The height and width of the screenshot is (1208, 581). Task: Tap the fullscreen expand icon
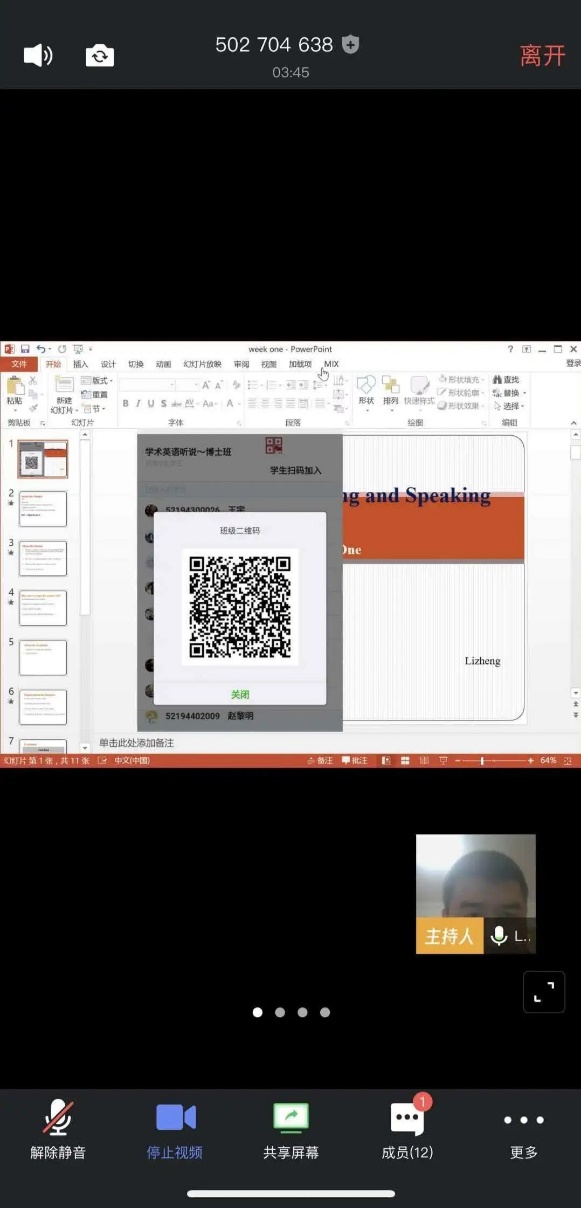(544, 992)
